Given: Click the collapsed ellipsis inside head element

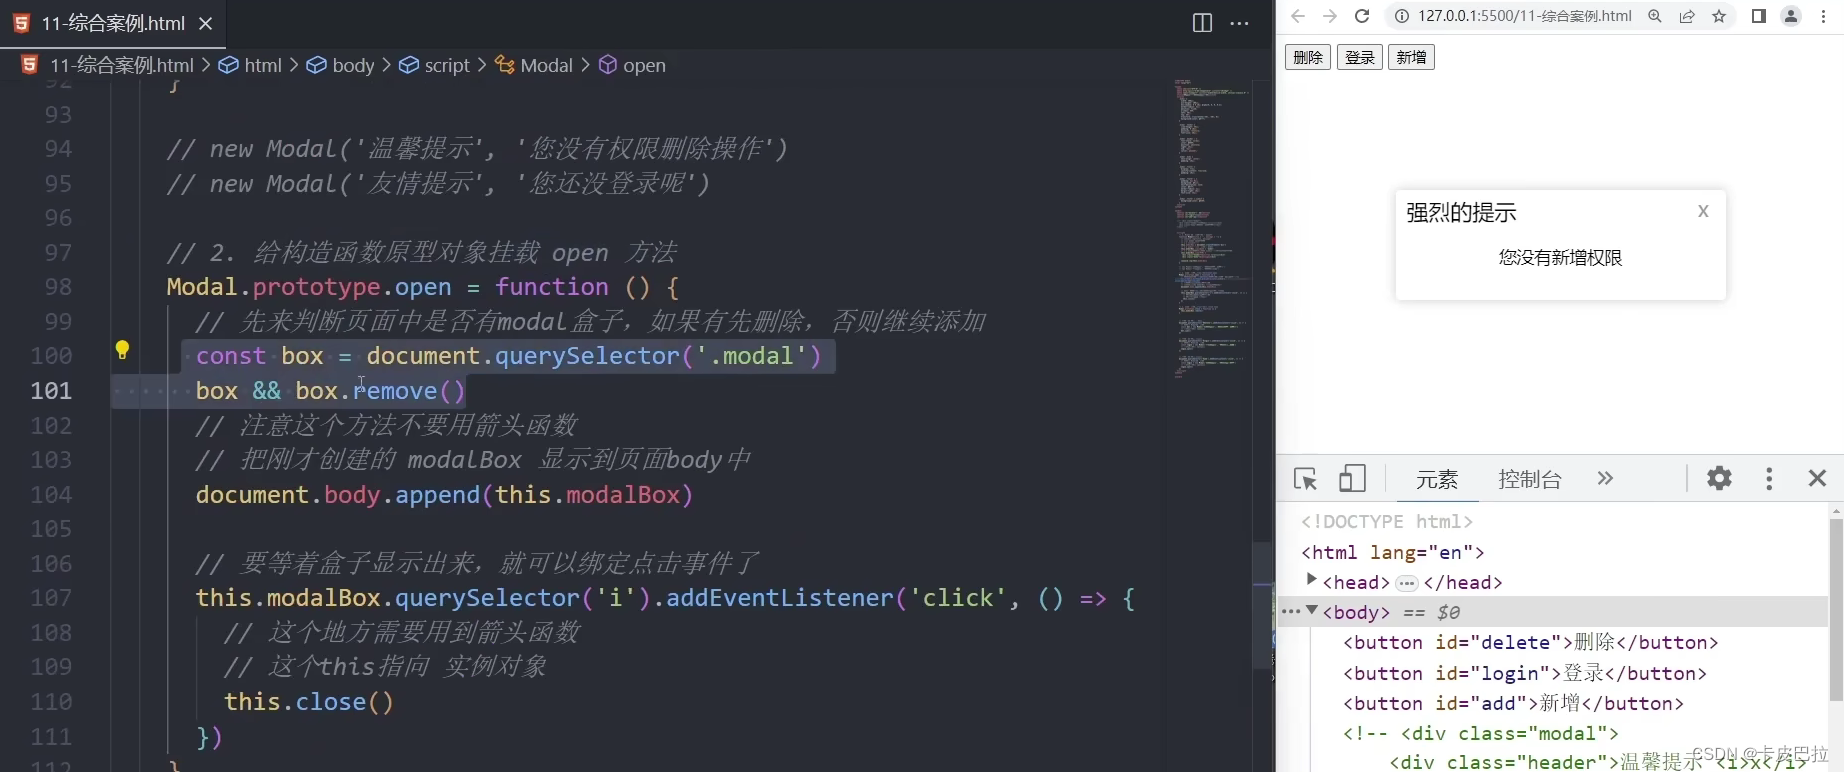Looking at the screenshot, I should 1407,583.
